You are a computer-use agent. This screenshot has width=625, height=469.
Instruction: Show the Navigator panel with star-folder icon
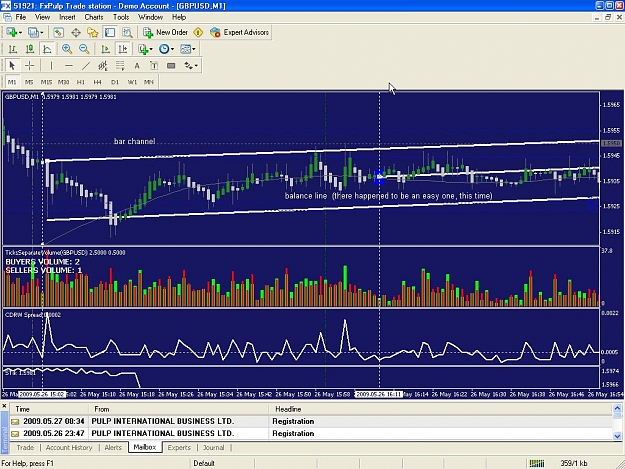[92, 33]
